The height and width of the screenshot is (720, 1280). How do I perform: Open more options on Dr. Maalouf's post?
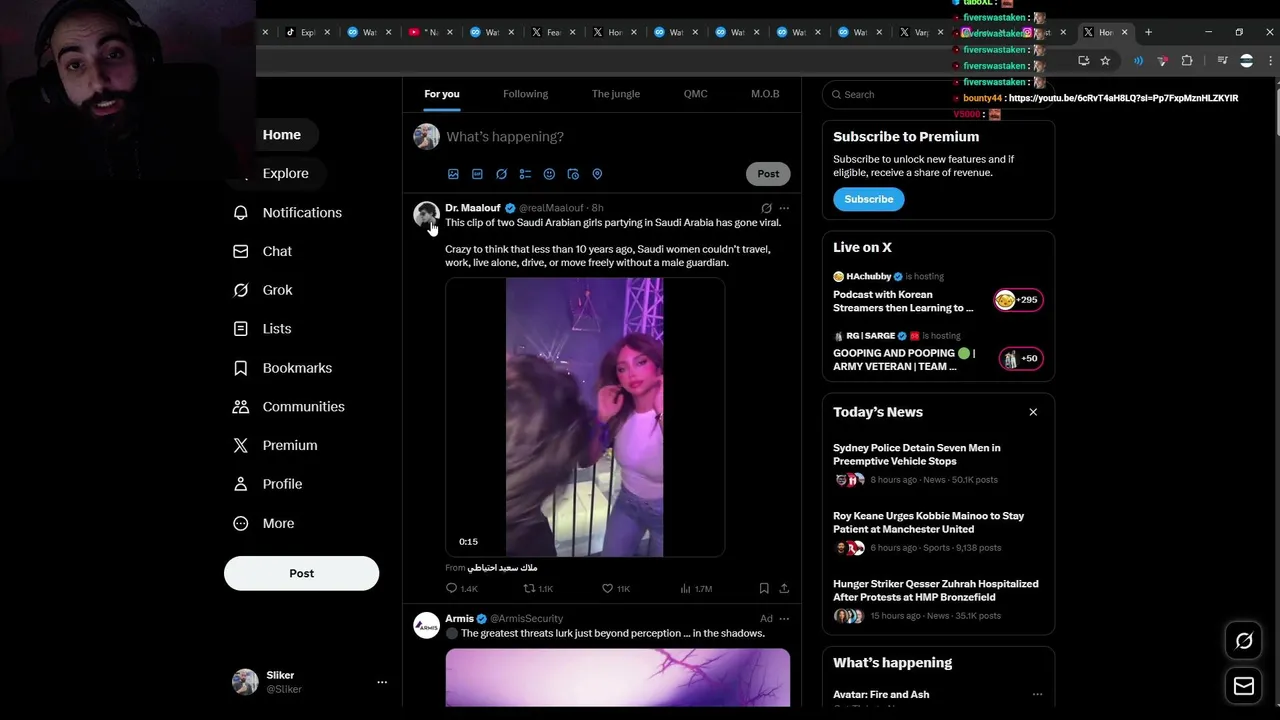(x=784, y=208)
